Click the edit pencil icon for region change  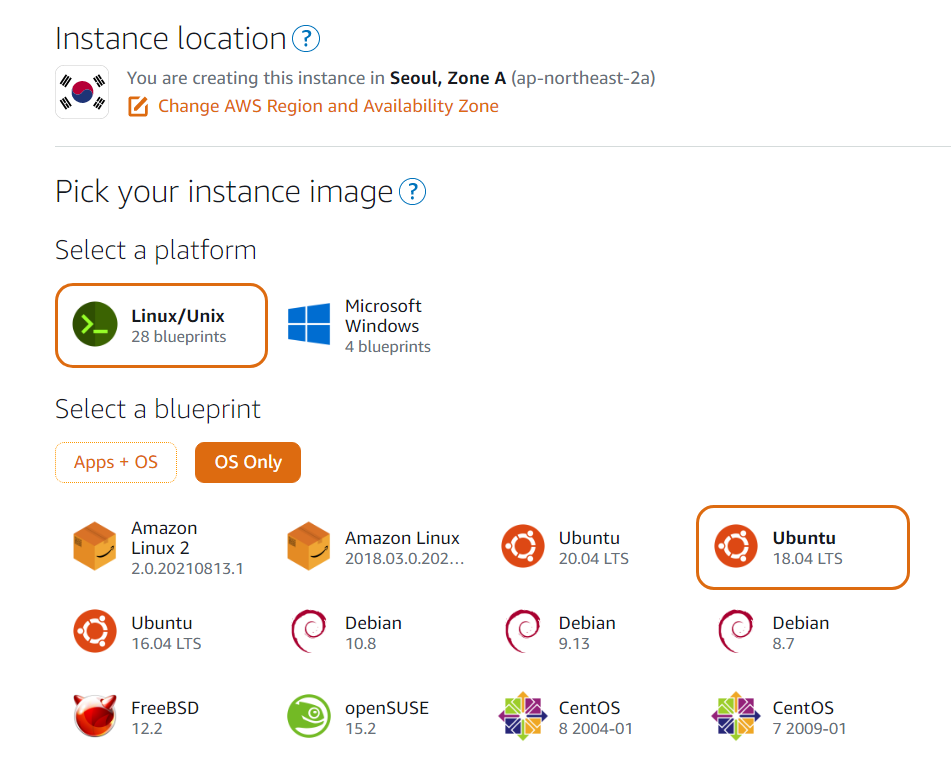pyautogui.click(x=138, y=107)
